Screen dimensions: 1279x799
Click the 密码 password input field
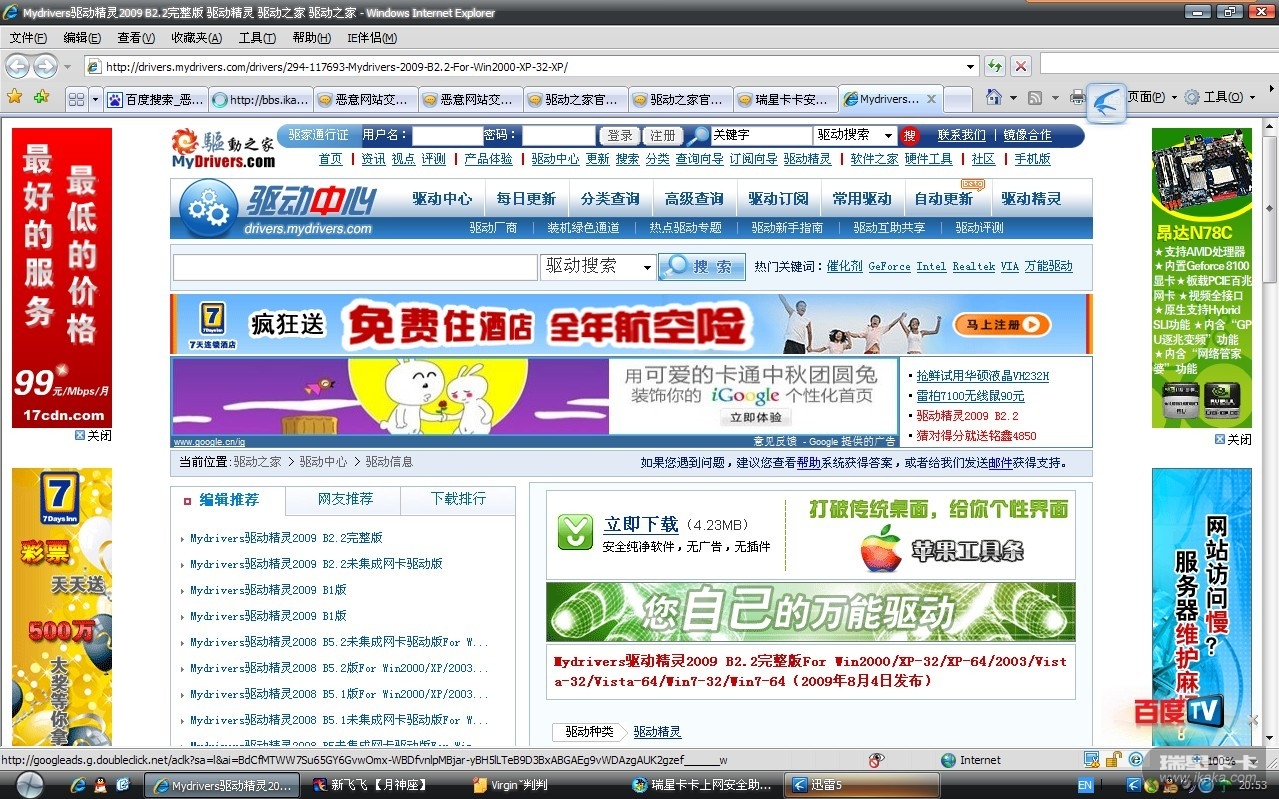coord(558,135)
